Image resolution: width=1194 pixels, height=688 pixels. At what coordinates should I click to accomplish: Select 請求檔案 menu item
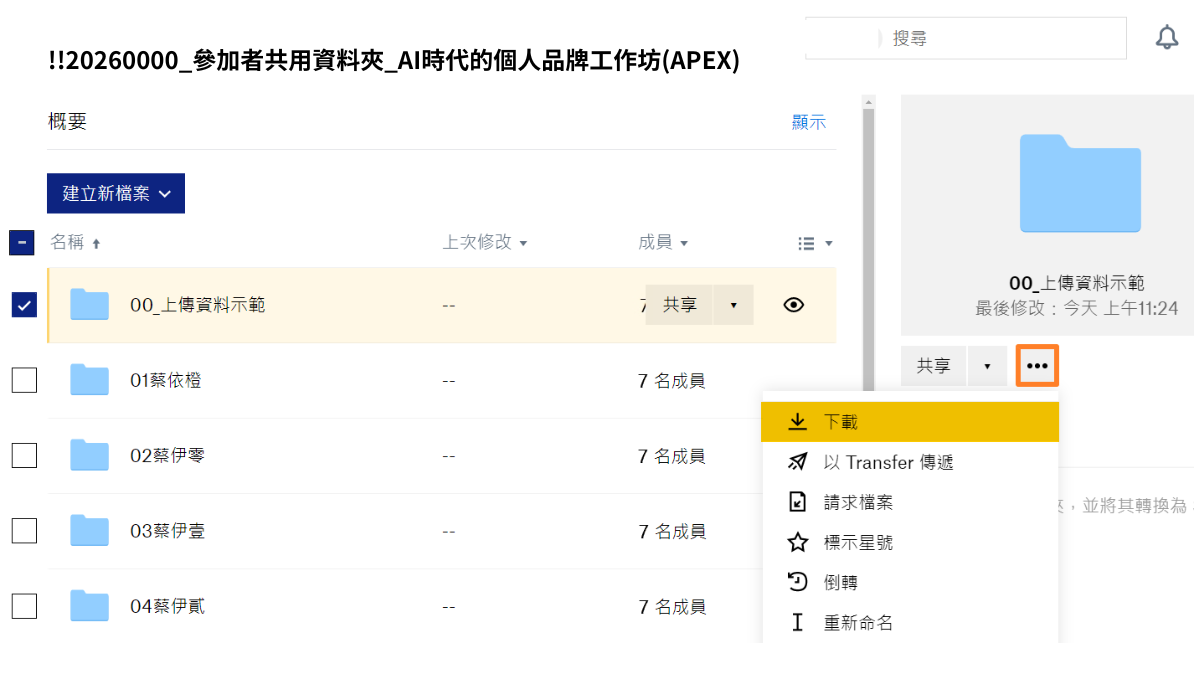[910, 502]
